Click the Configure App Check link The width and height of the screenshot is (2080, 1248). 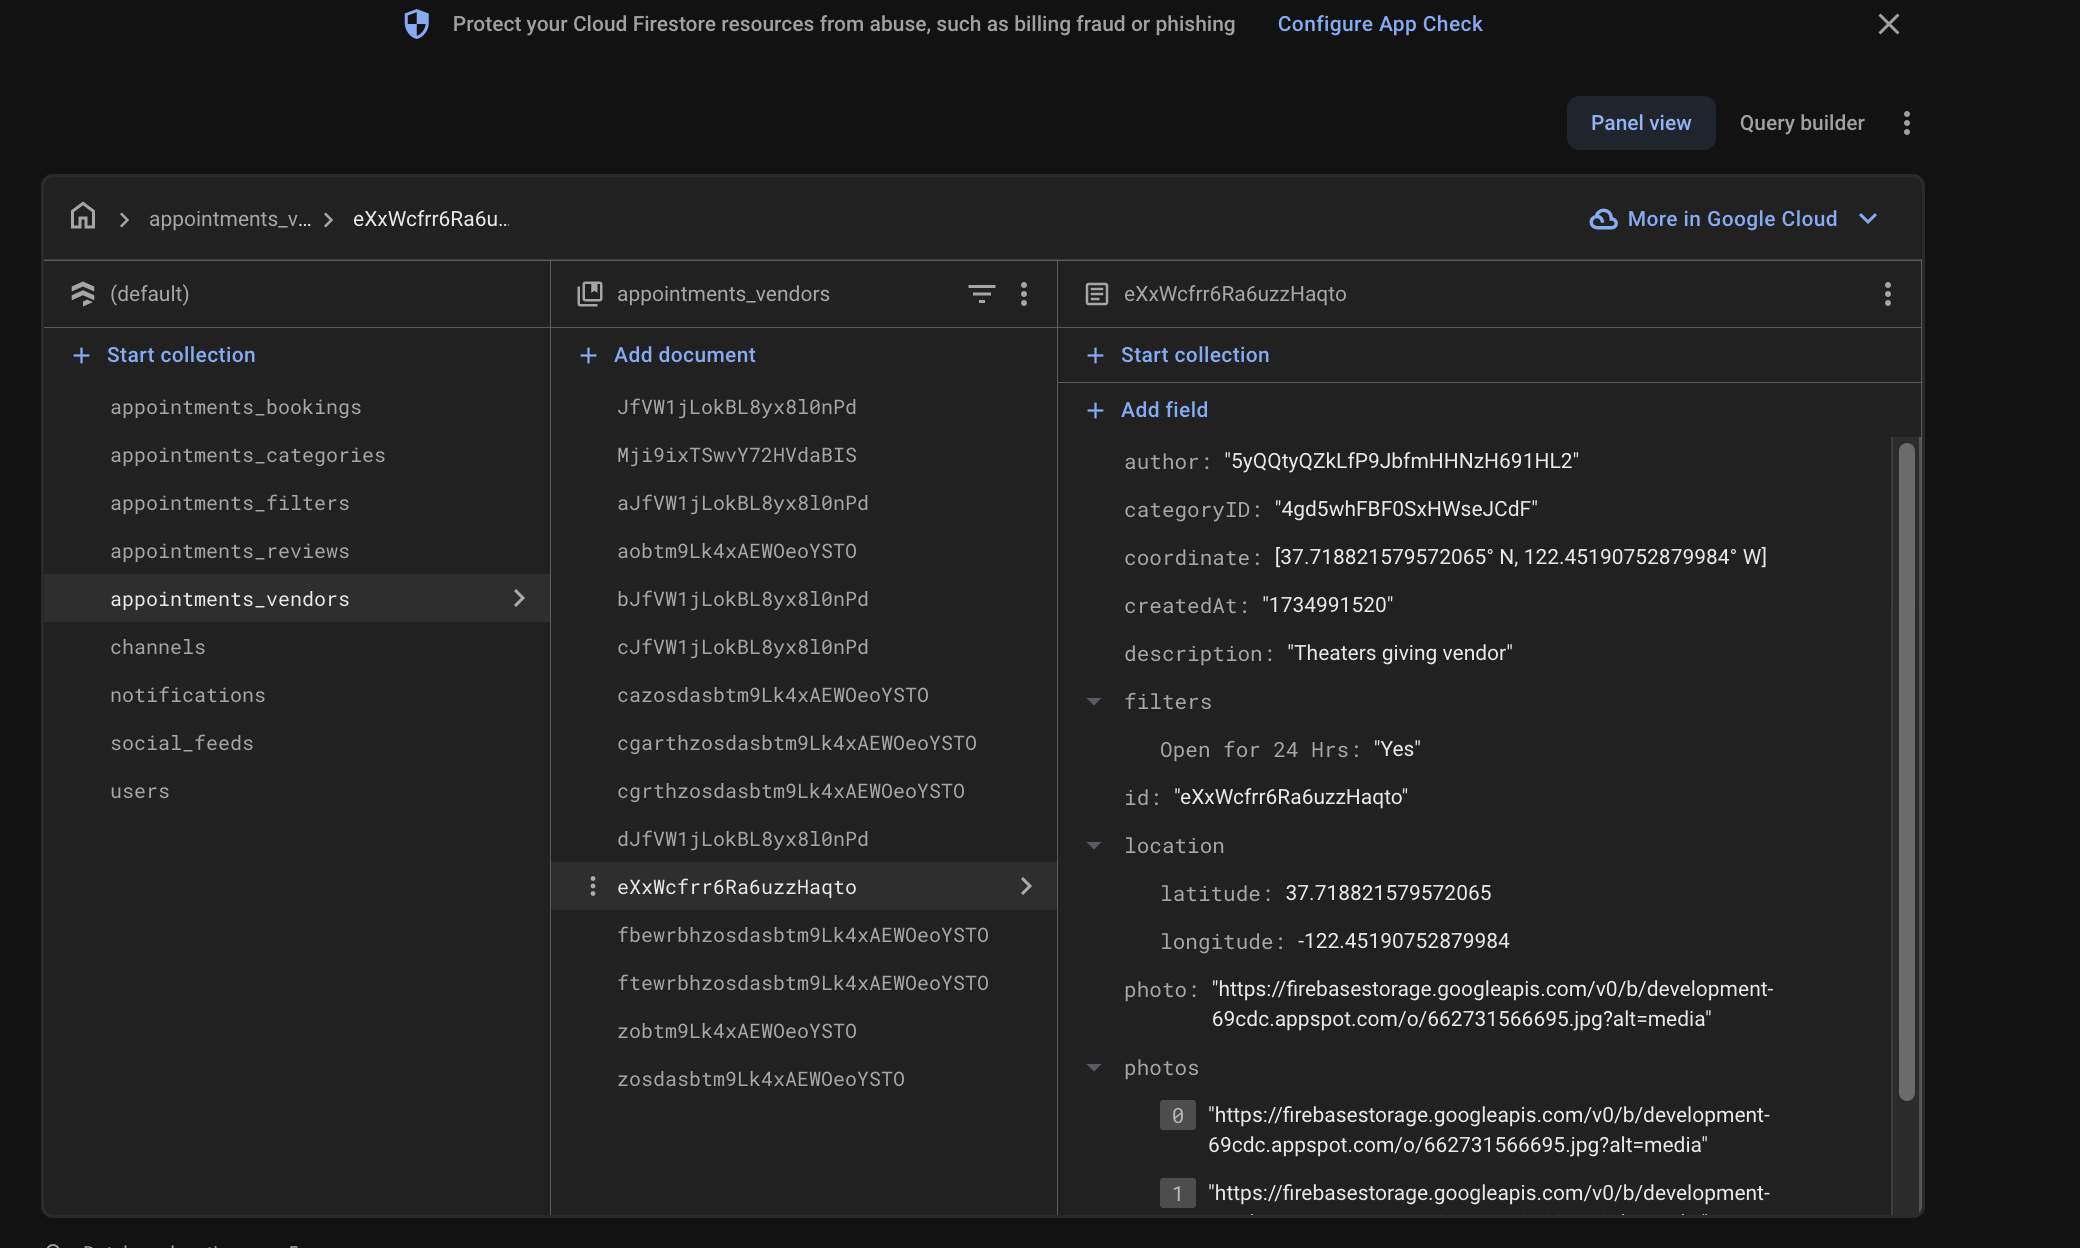[1379, 24]
